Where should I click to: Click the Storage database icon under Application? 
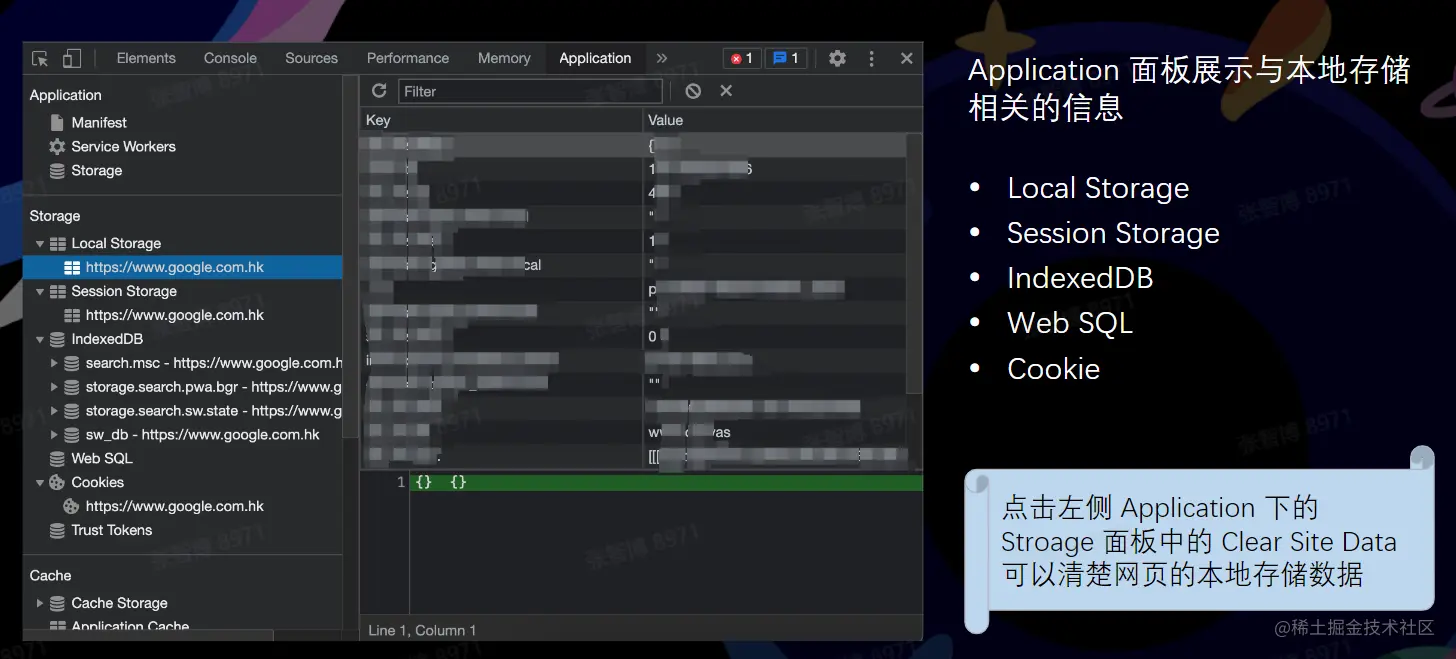[x=57, y=170]
